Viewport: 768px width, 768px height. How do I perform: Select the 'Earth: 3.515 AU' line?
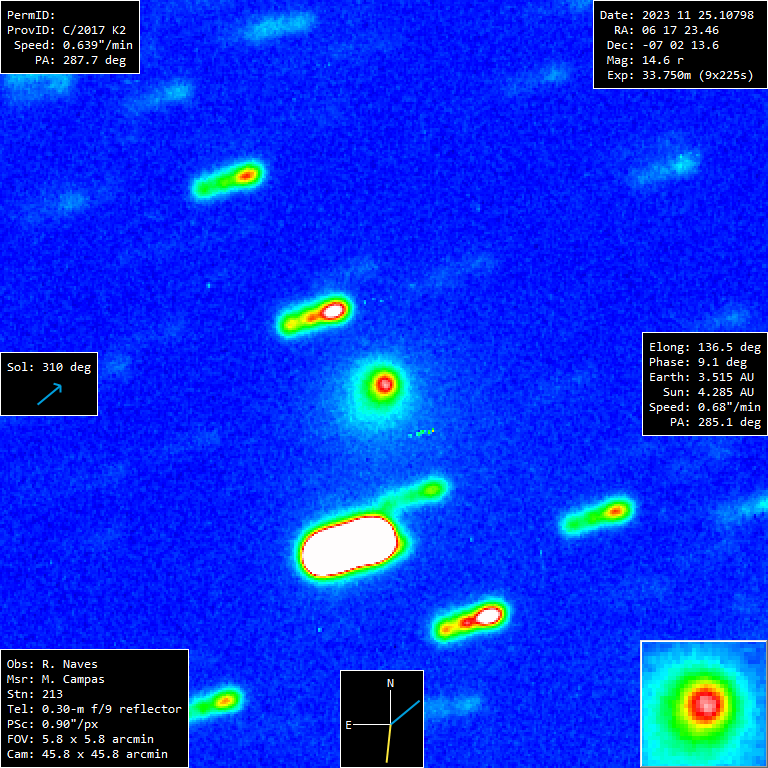click(701, 377)
